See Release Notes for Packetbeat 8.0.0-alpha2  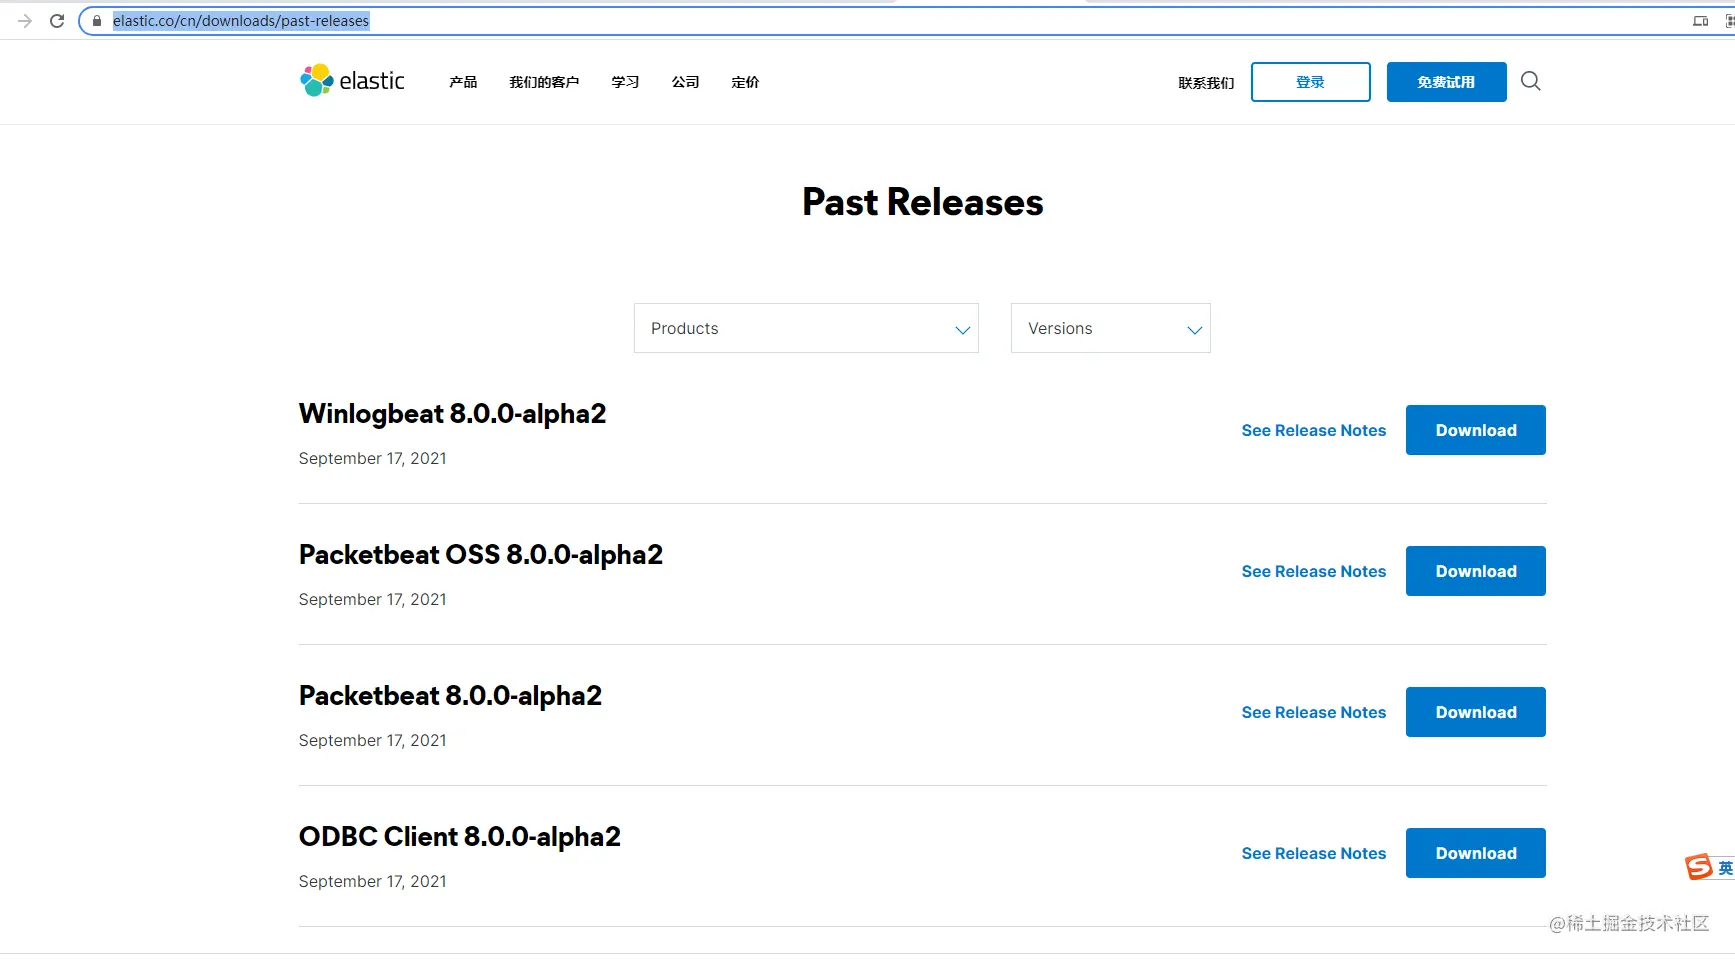point(1314,712)
